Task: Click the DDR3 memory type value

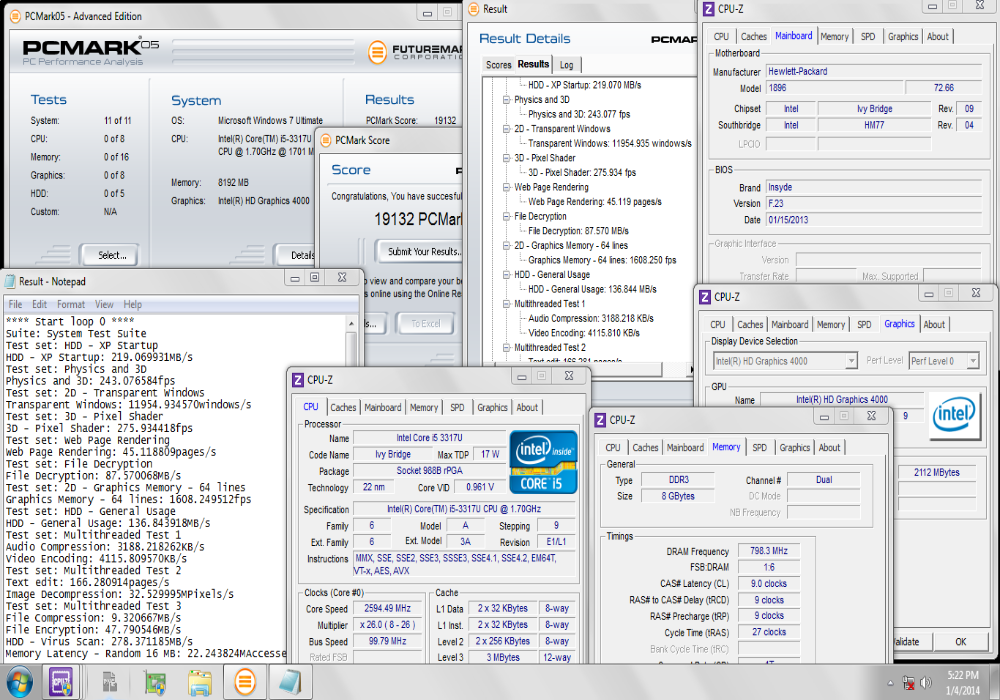Action: (679, 480)
